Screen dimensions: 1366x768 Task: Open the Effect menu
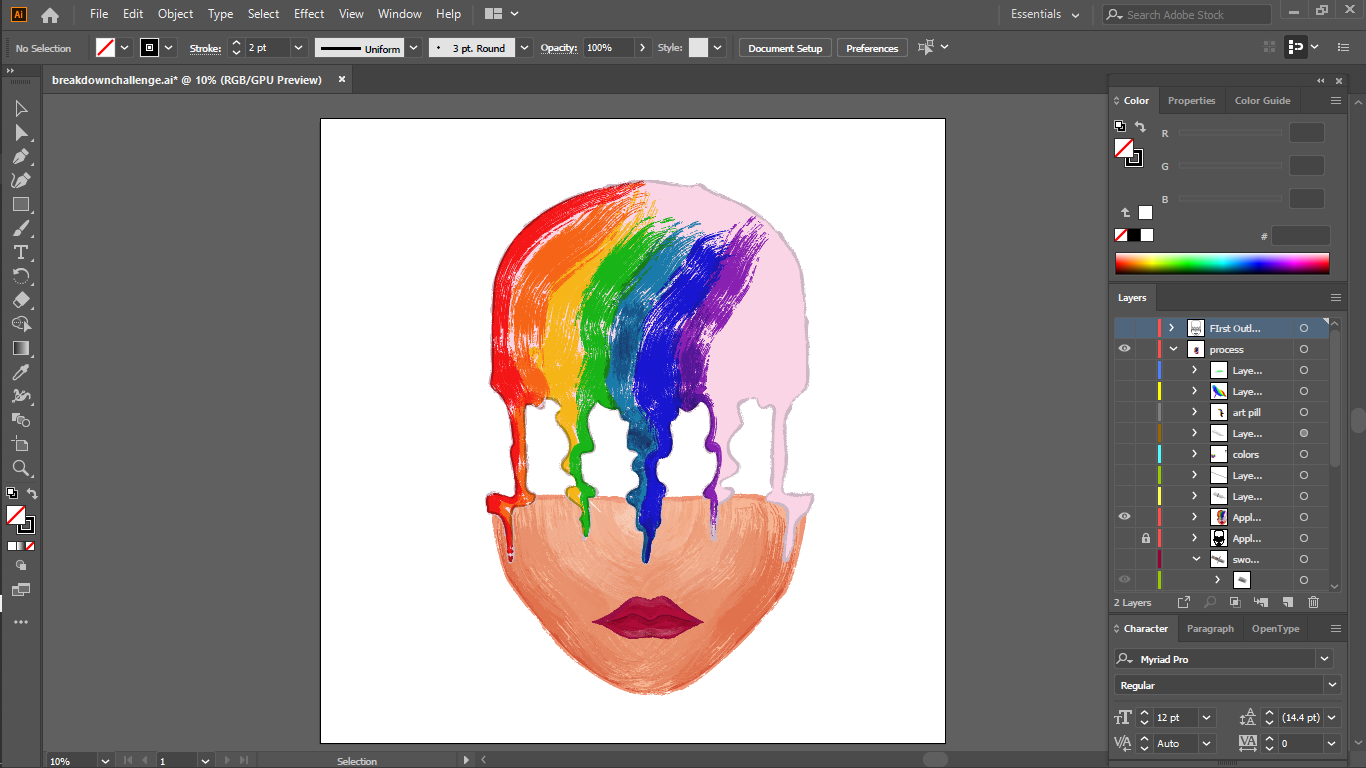309,14
